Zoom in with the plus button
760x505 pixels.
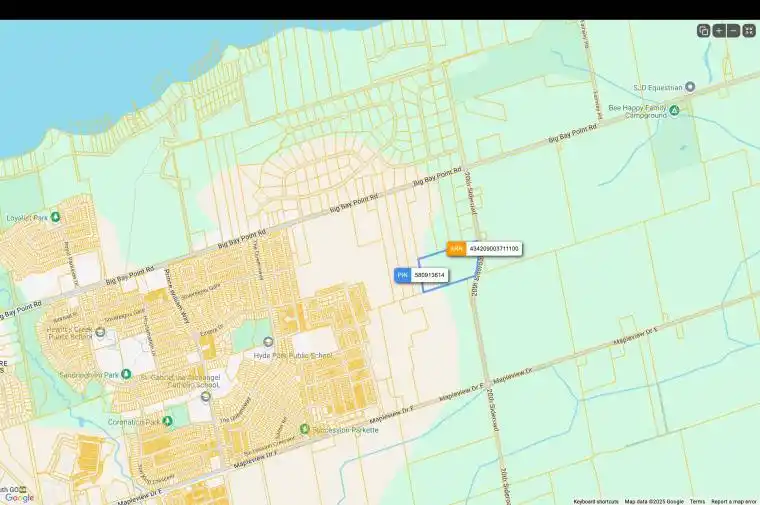click(x=719, y=31)
